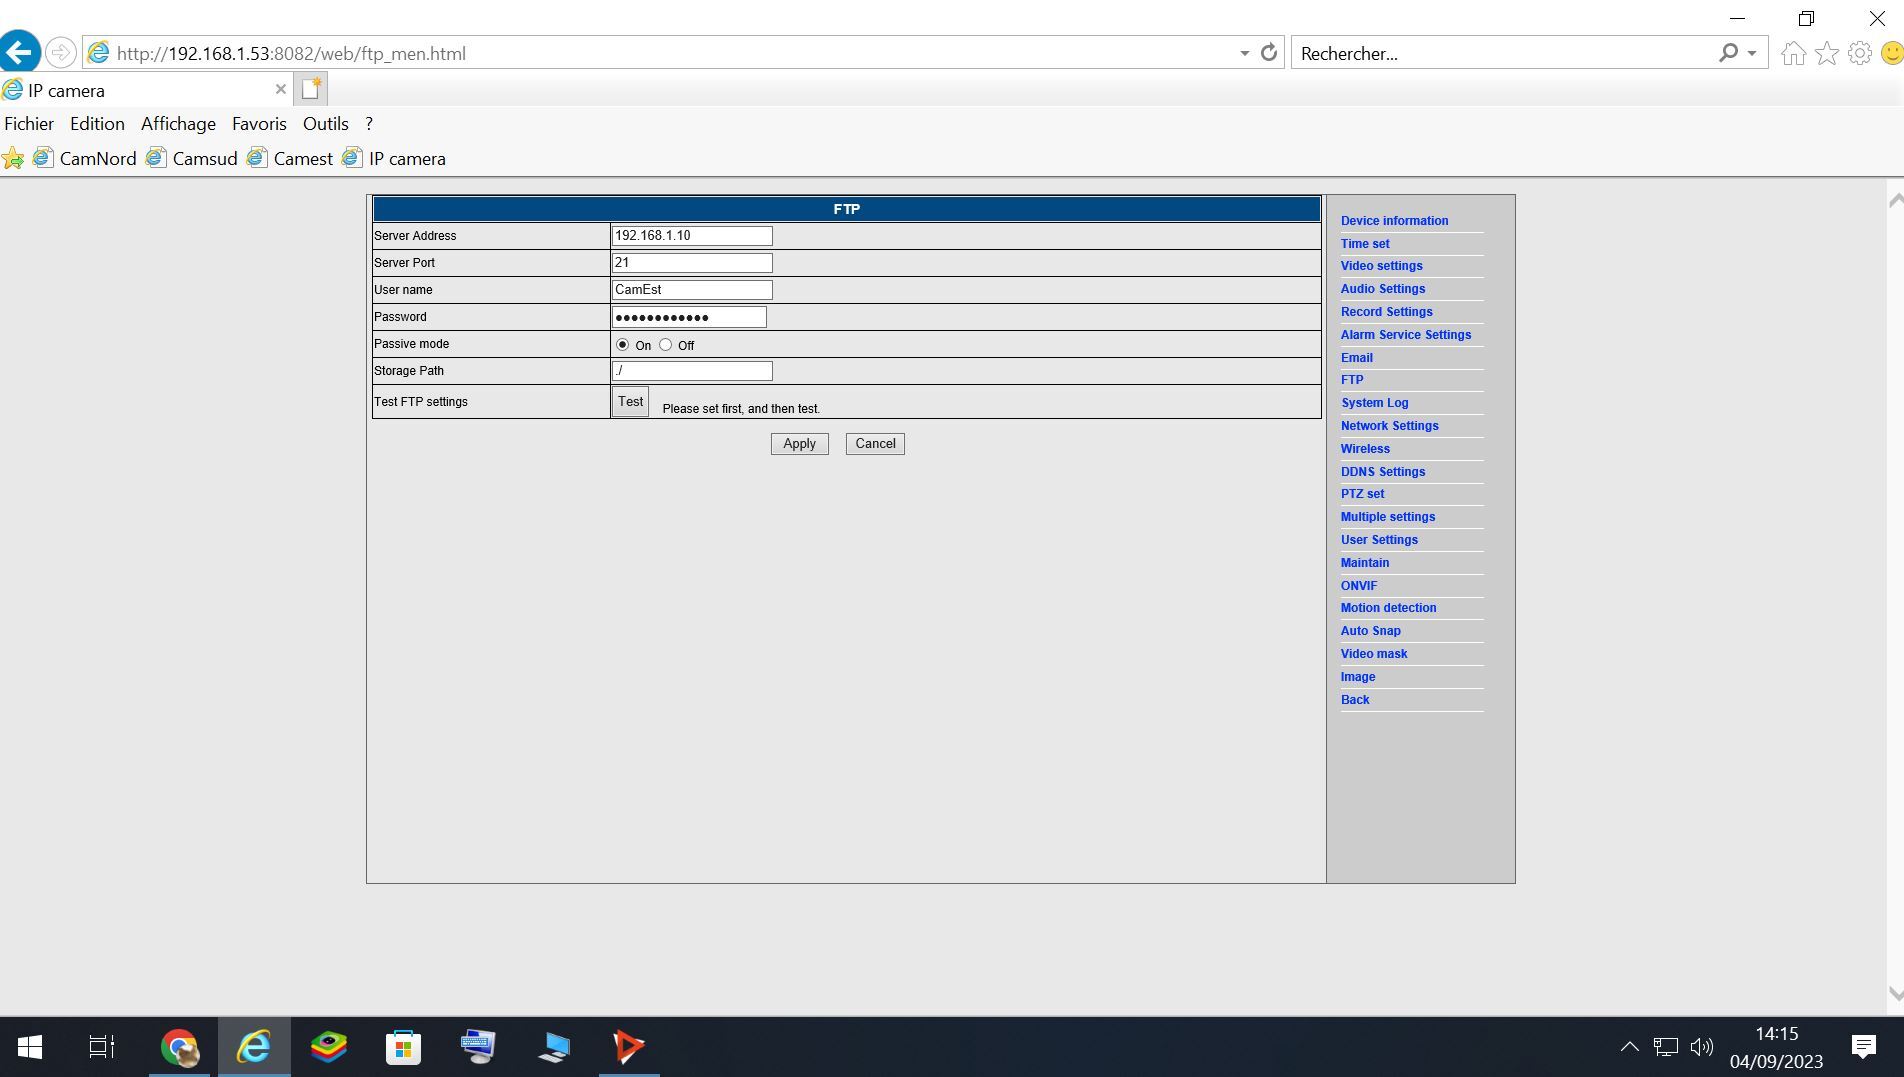
Task: Open a new tab with the new-tab button
Action: pos(311,89)
